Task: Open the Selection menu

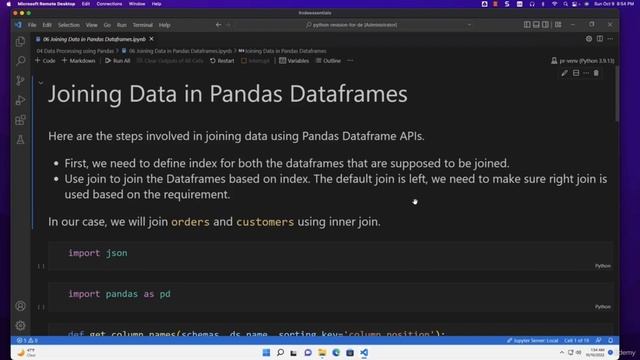Action: point(69,25)
